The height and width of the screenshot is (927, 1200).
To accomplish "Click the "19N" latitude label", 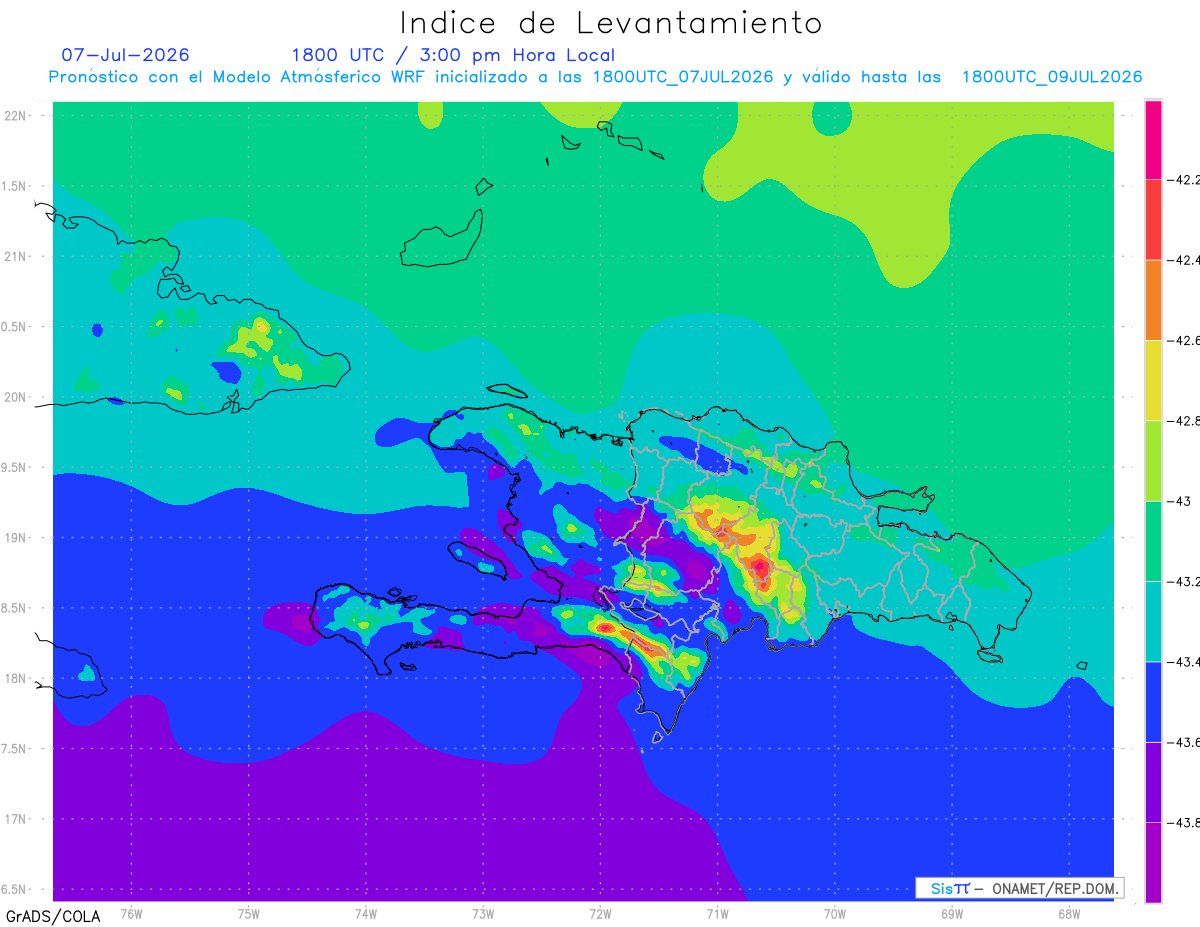I will (x=17, y=538).
